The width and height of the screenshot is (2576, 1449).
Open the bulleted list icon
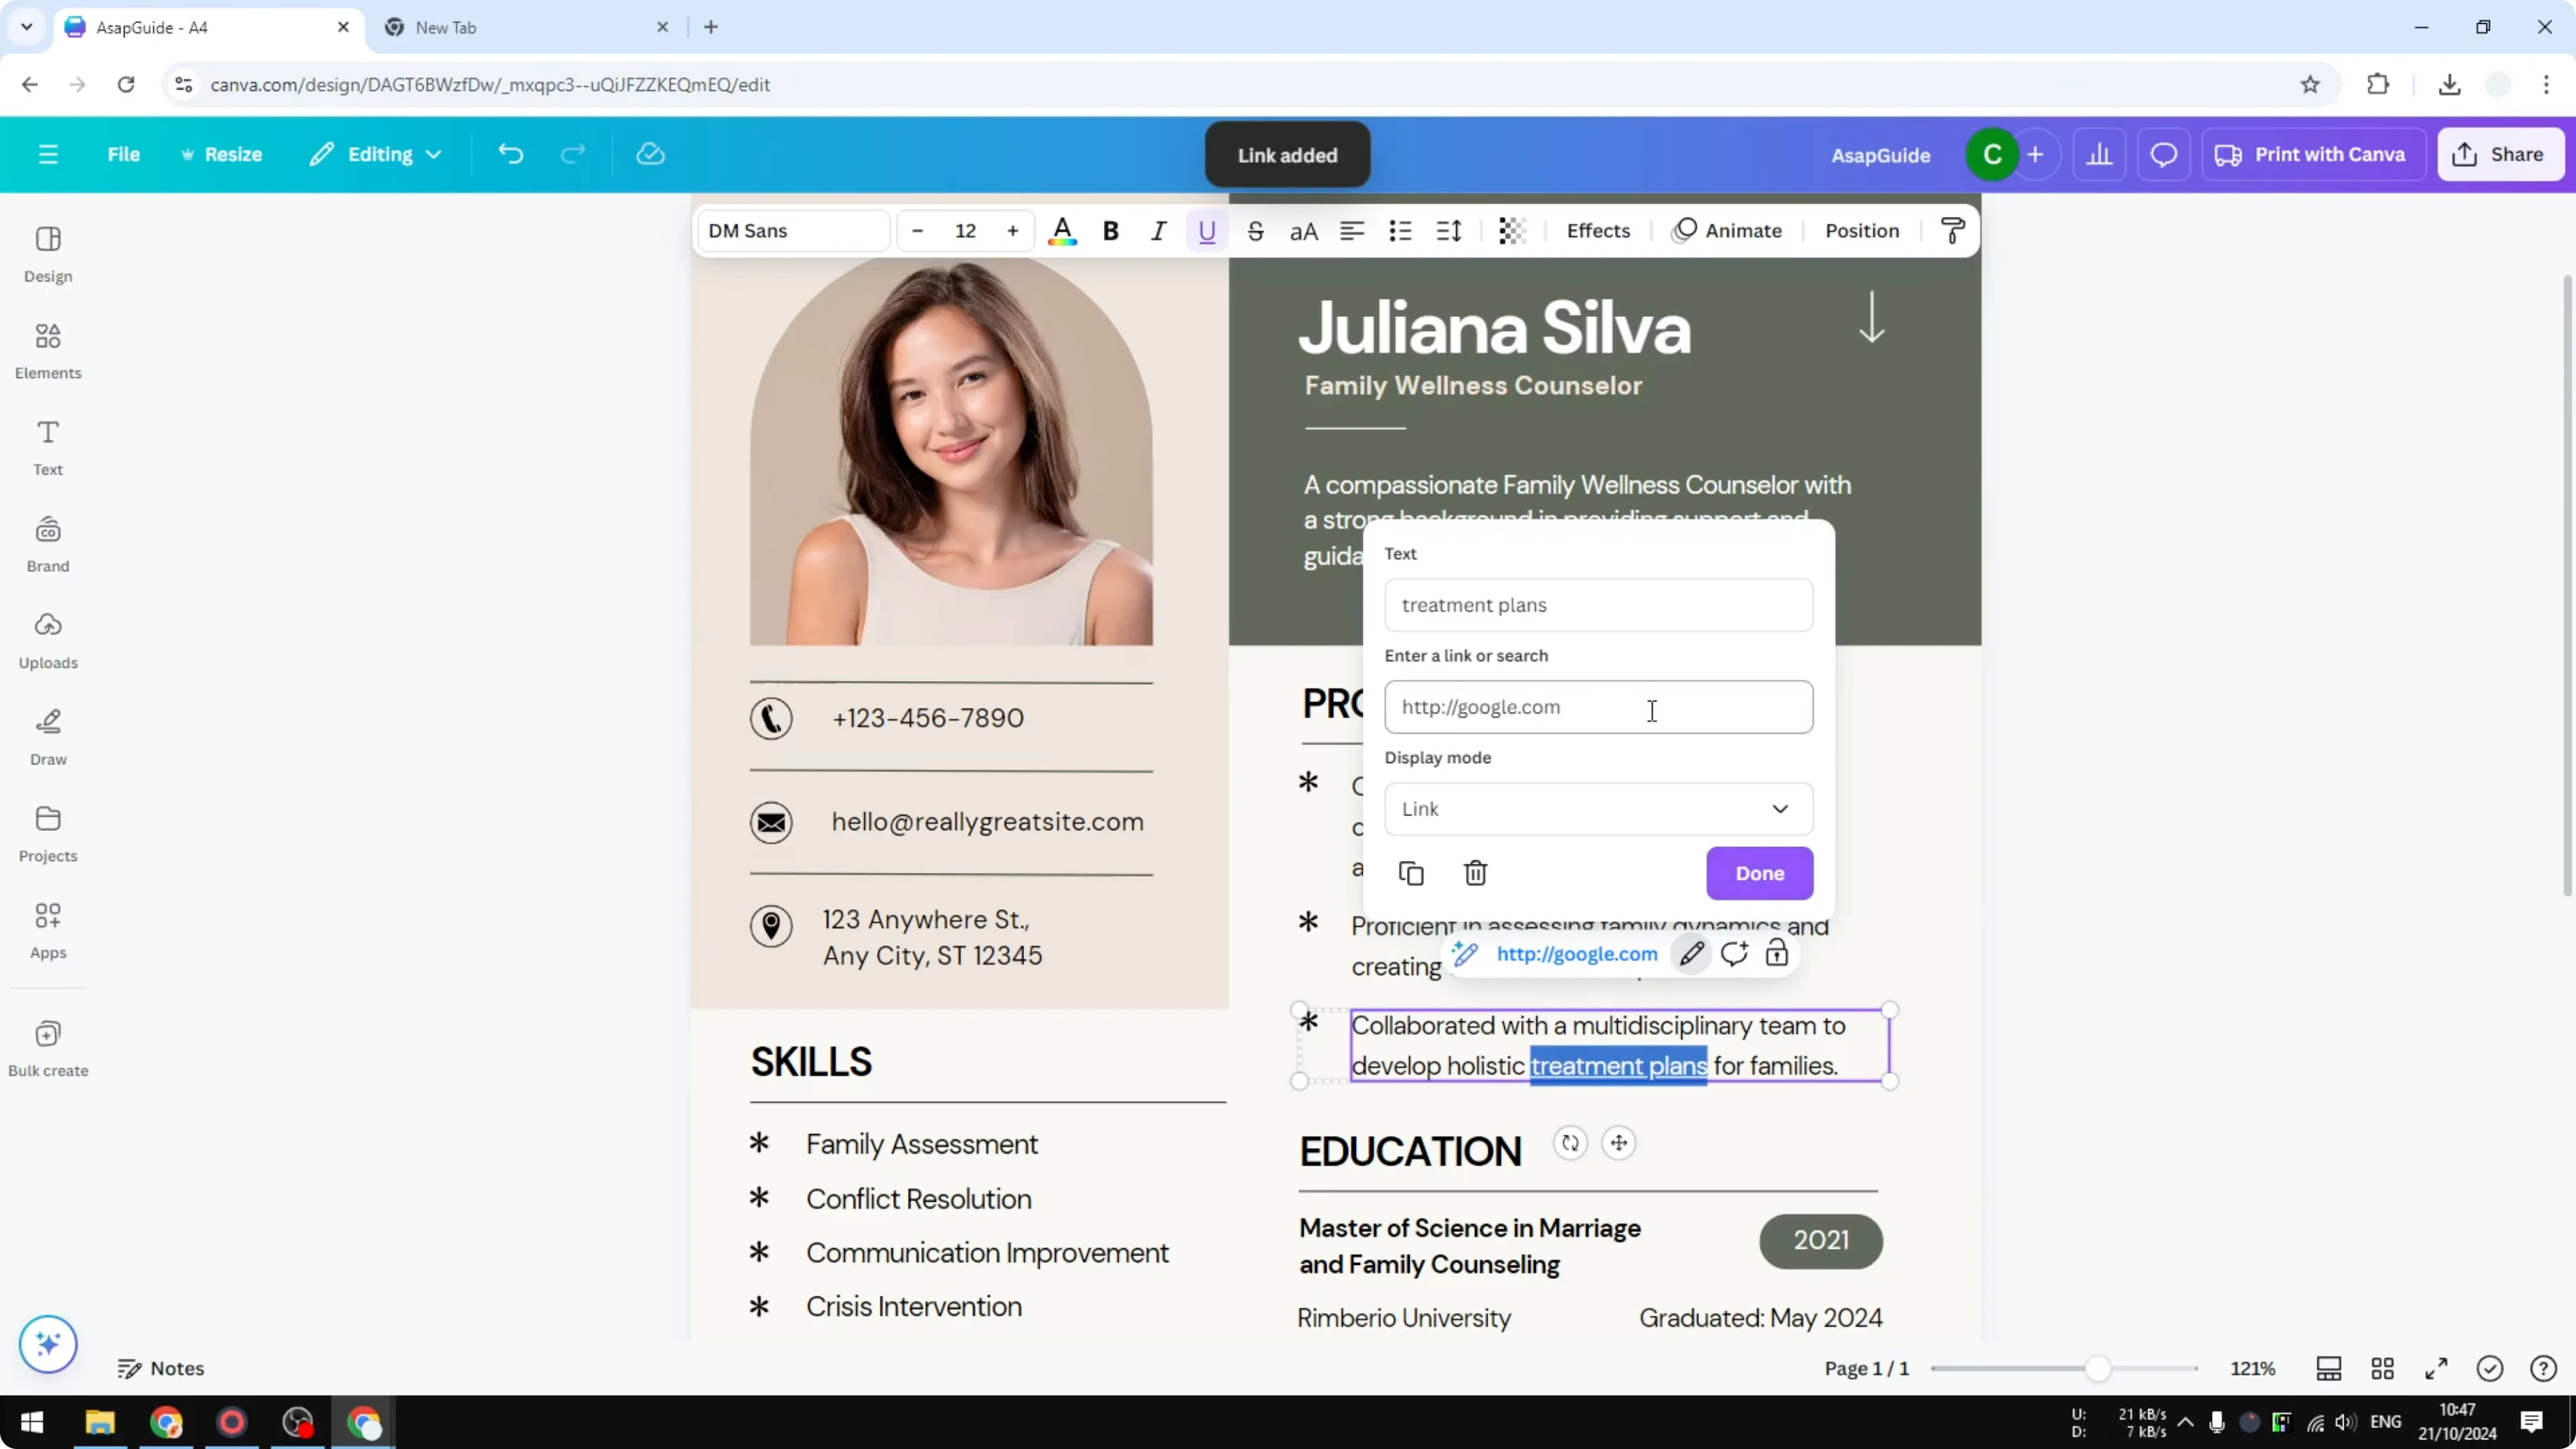[1400, 231]
